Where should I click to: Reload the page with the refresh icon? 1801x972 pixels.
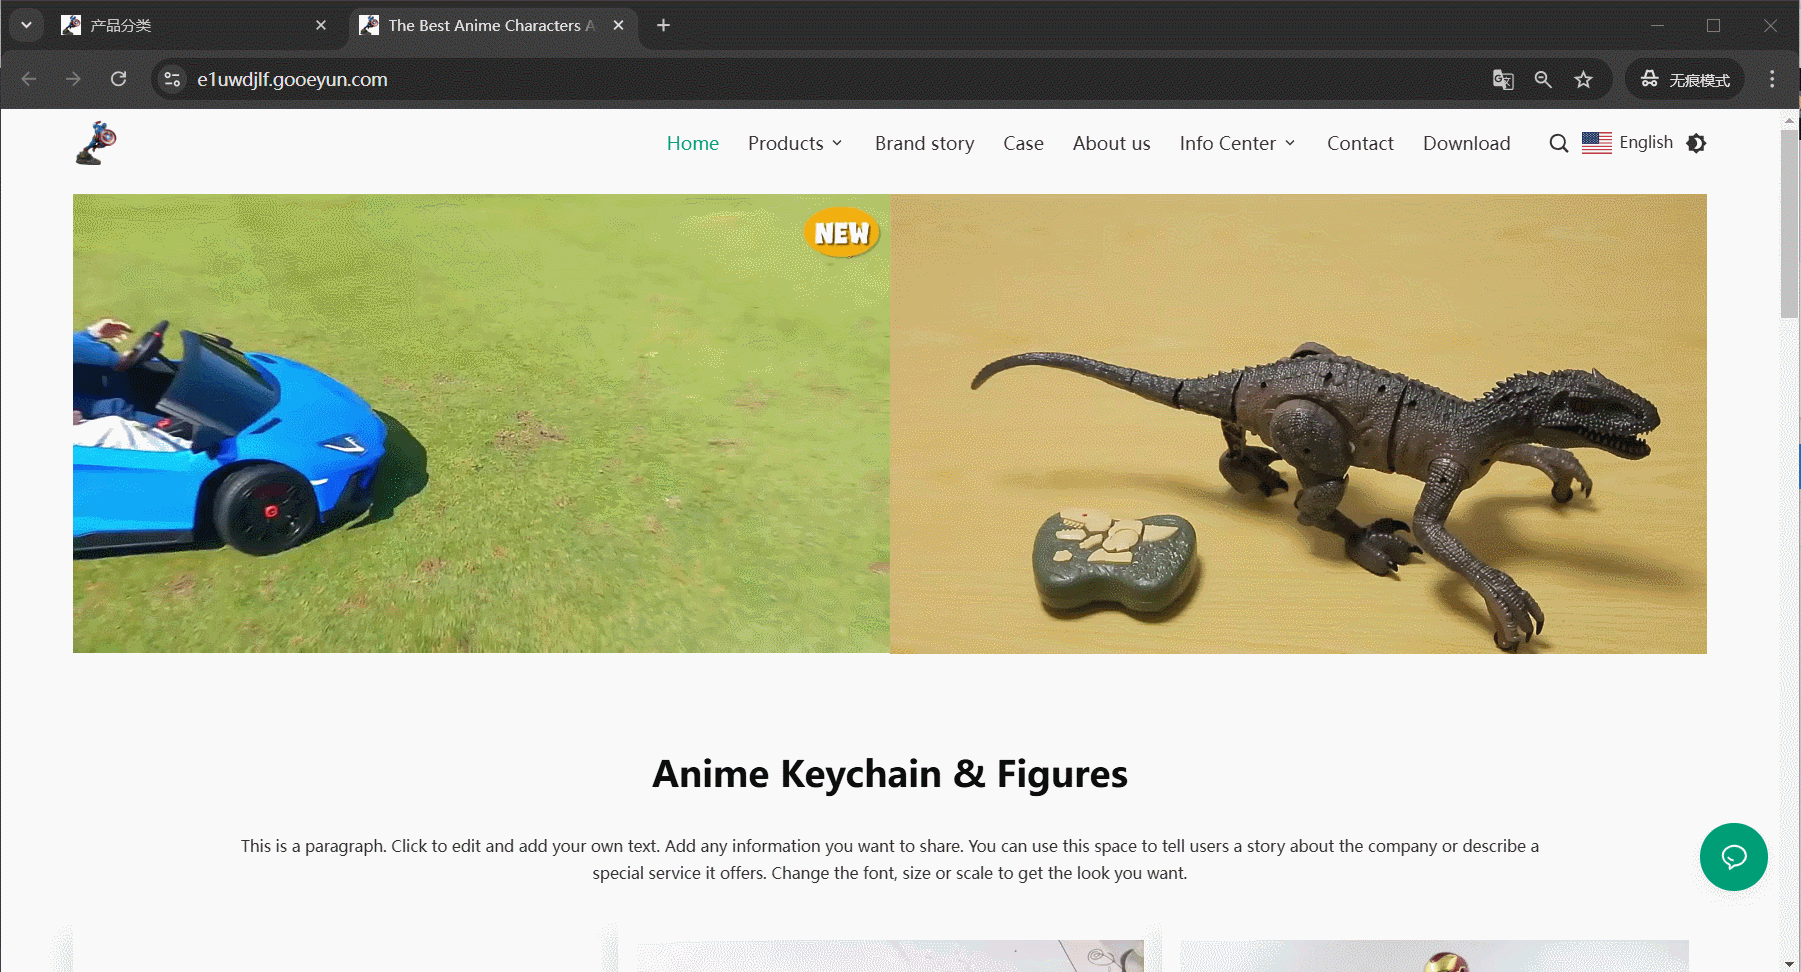[x=118, y=79]
